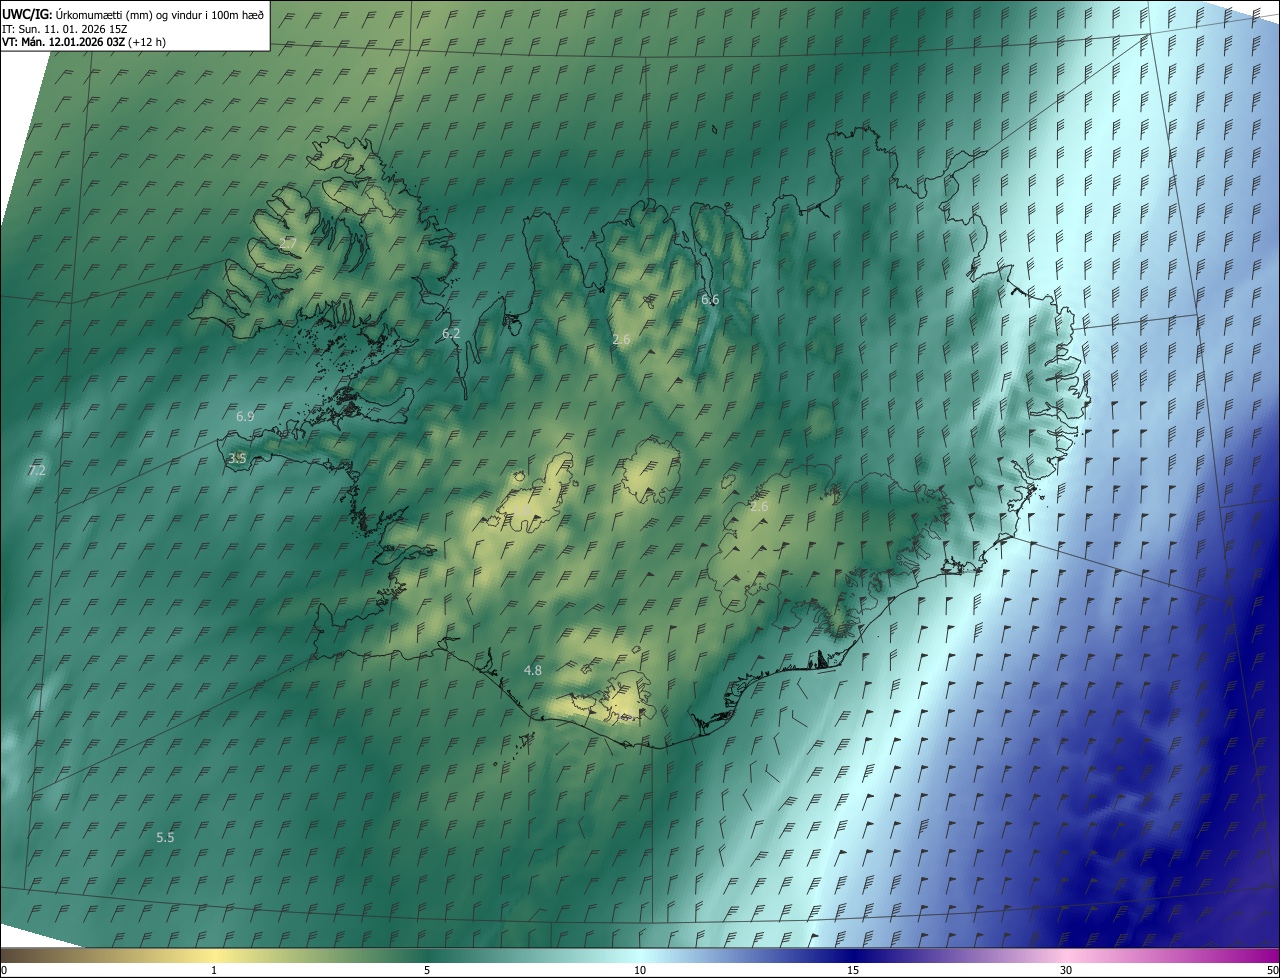Viewport: 1280px width, 978px height.
Task: Click the 5 tick on the color scale
Action: click(427, 970)
